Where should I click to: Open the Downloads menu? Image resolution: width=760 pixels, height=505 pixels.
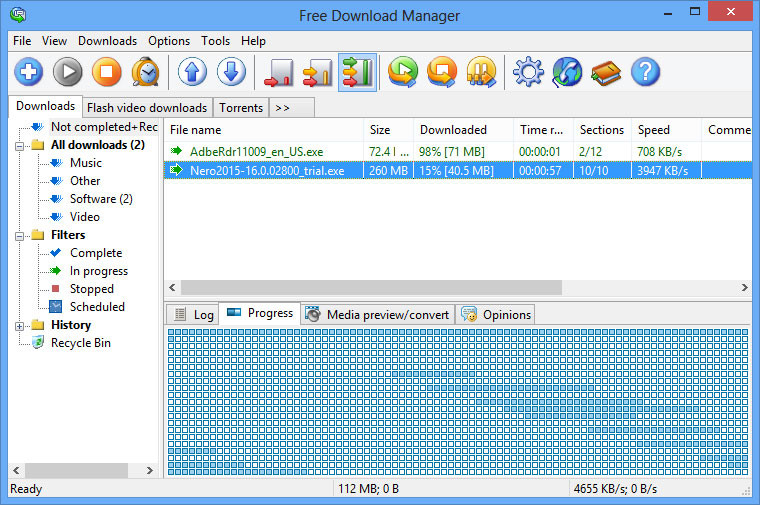108,41
